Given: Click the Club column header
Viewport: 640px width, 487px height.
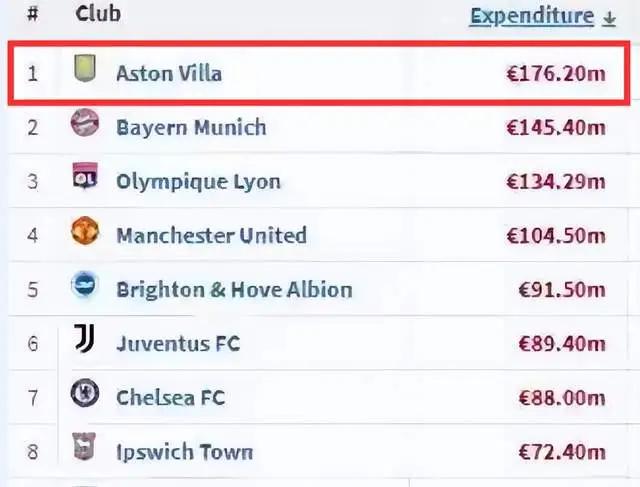Looking at the screenshot, I should [98, 13].
